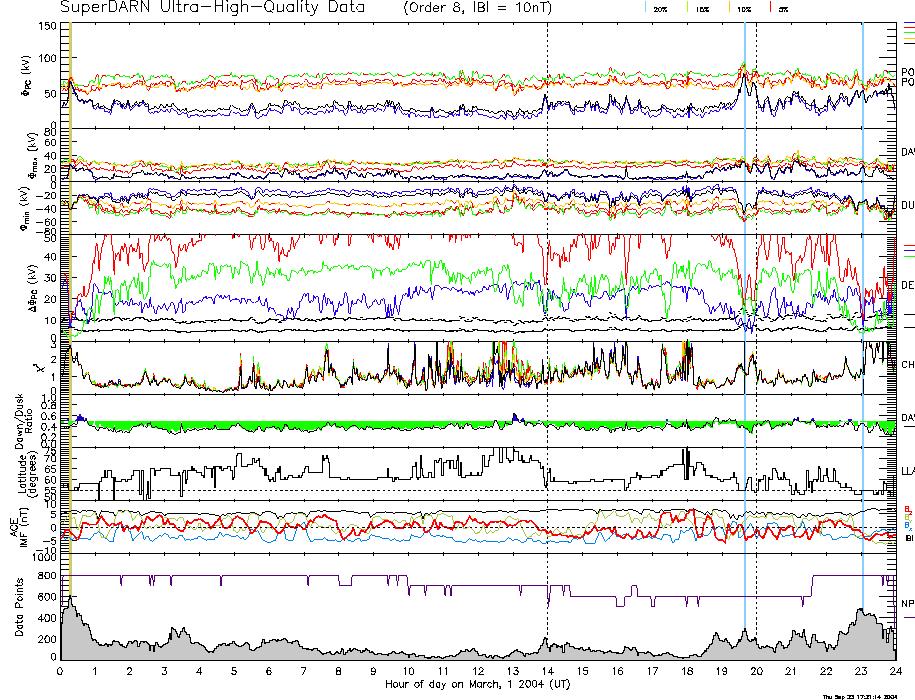The image size is (915, 700).
Task: Click the '(Order 8, |B| = 10nT)' subtitle
Action: [x=477, y=8]
